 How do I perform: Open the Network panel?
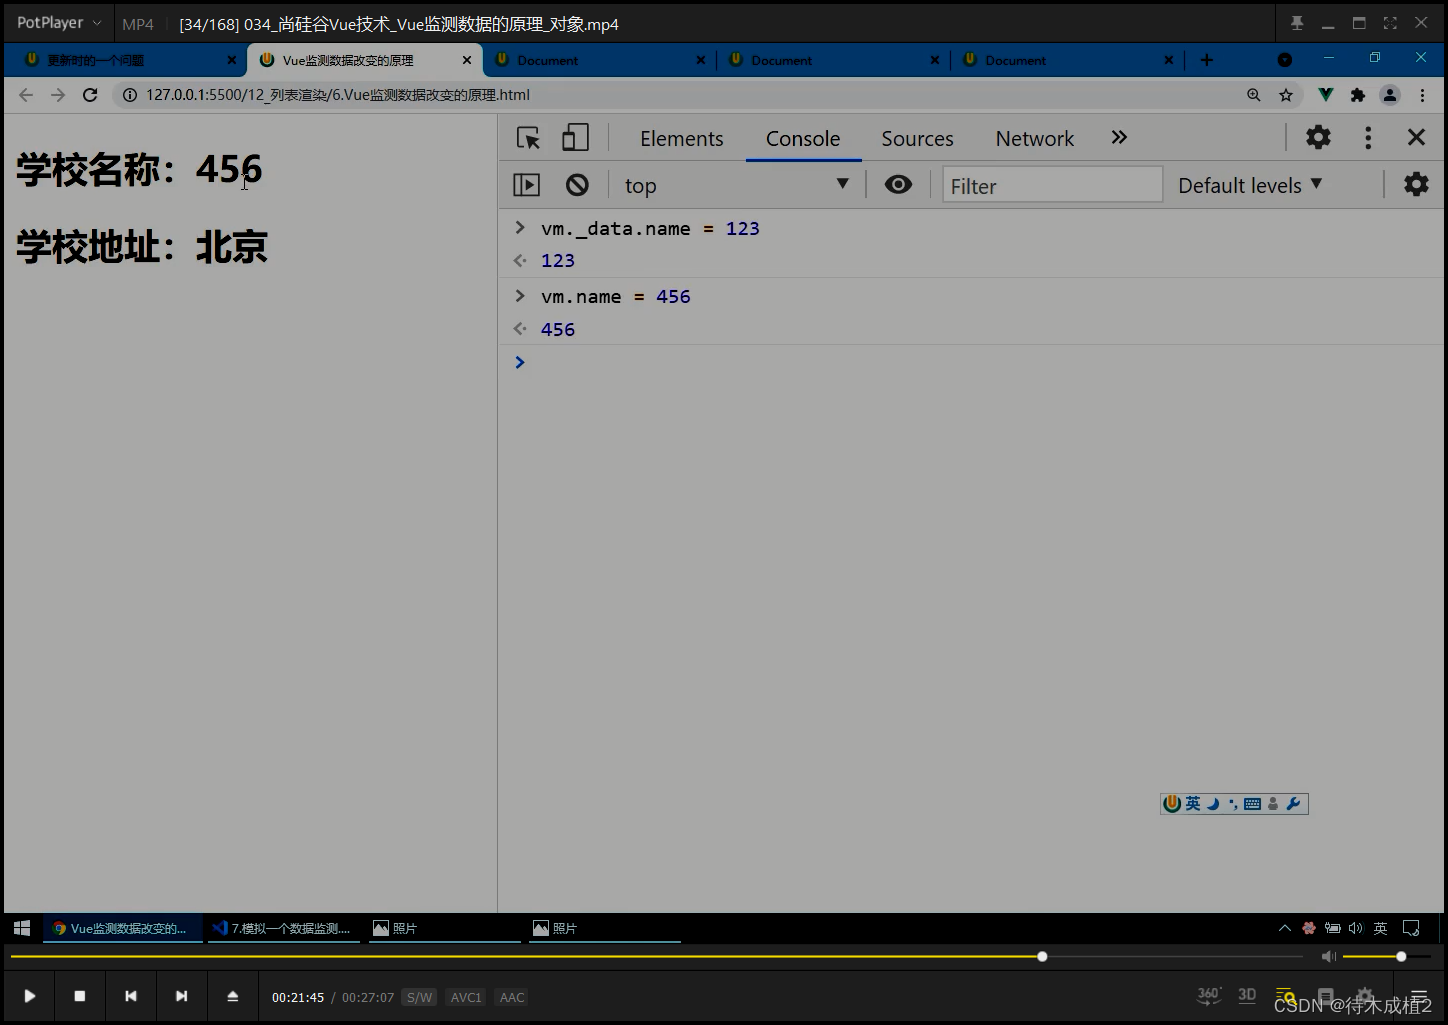click(x=1035, y=139)
